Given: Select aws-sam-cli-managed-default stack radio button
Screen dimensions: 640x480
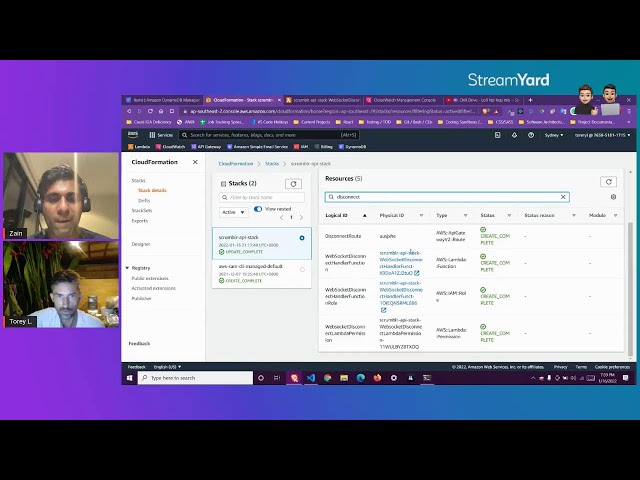Looking at the screenshot, I should [302, 269].
